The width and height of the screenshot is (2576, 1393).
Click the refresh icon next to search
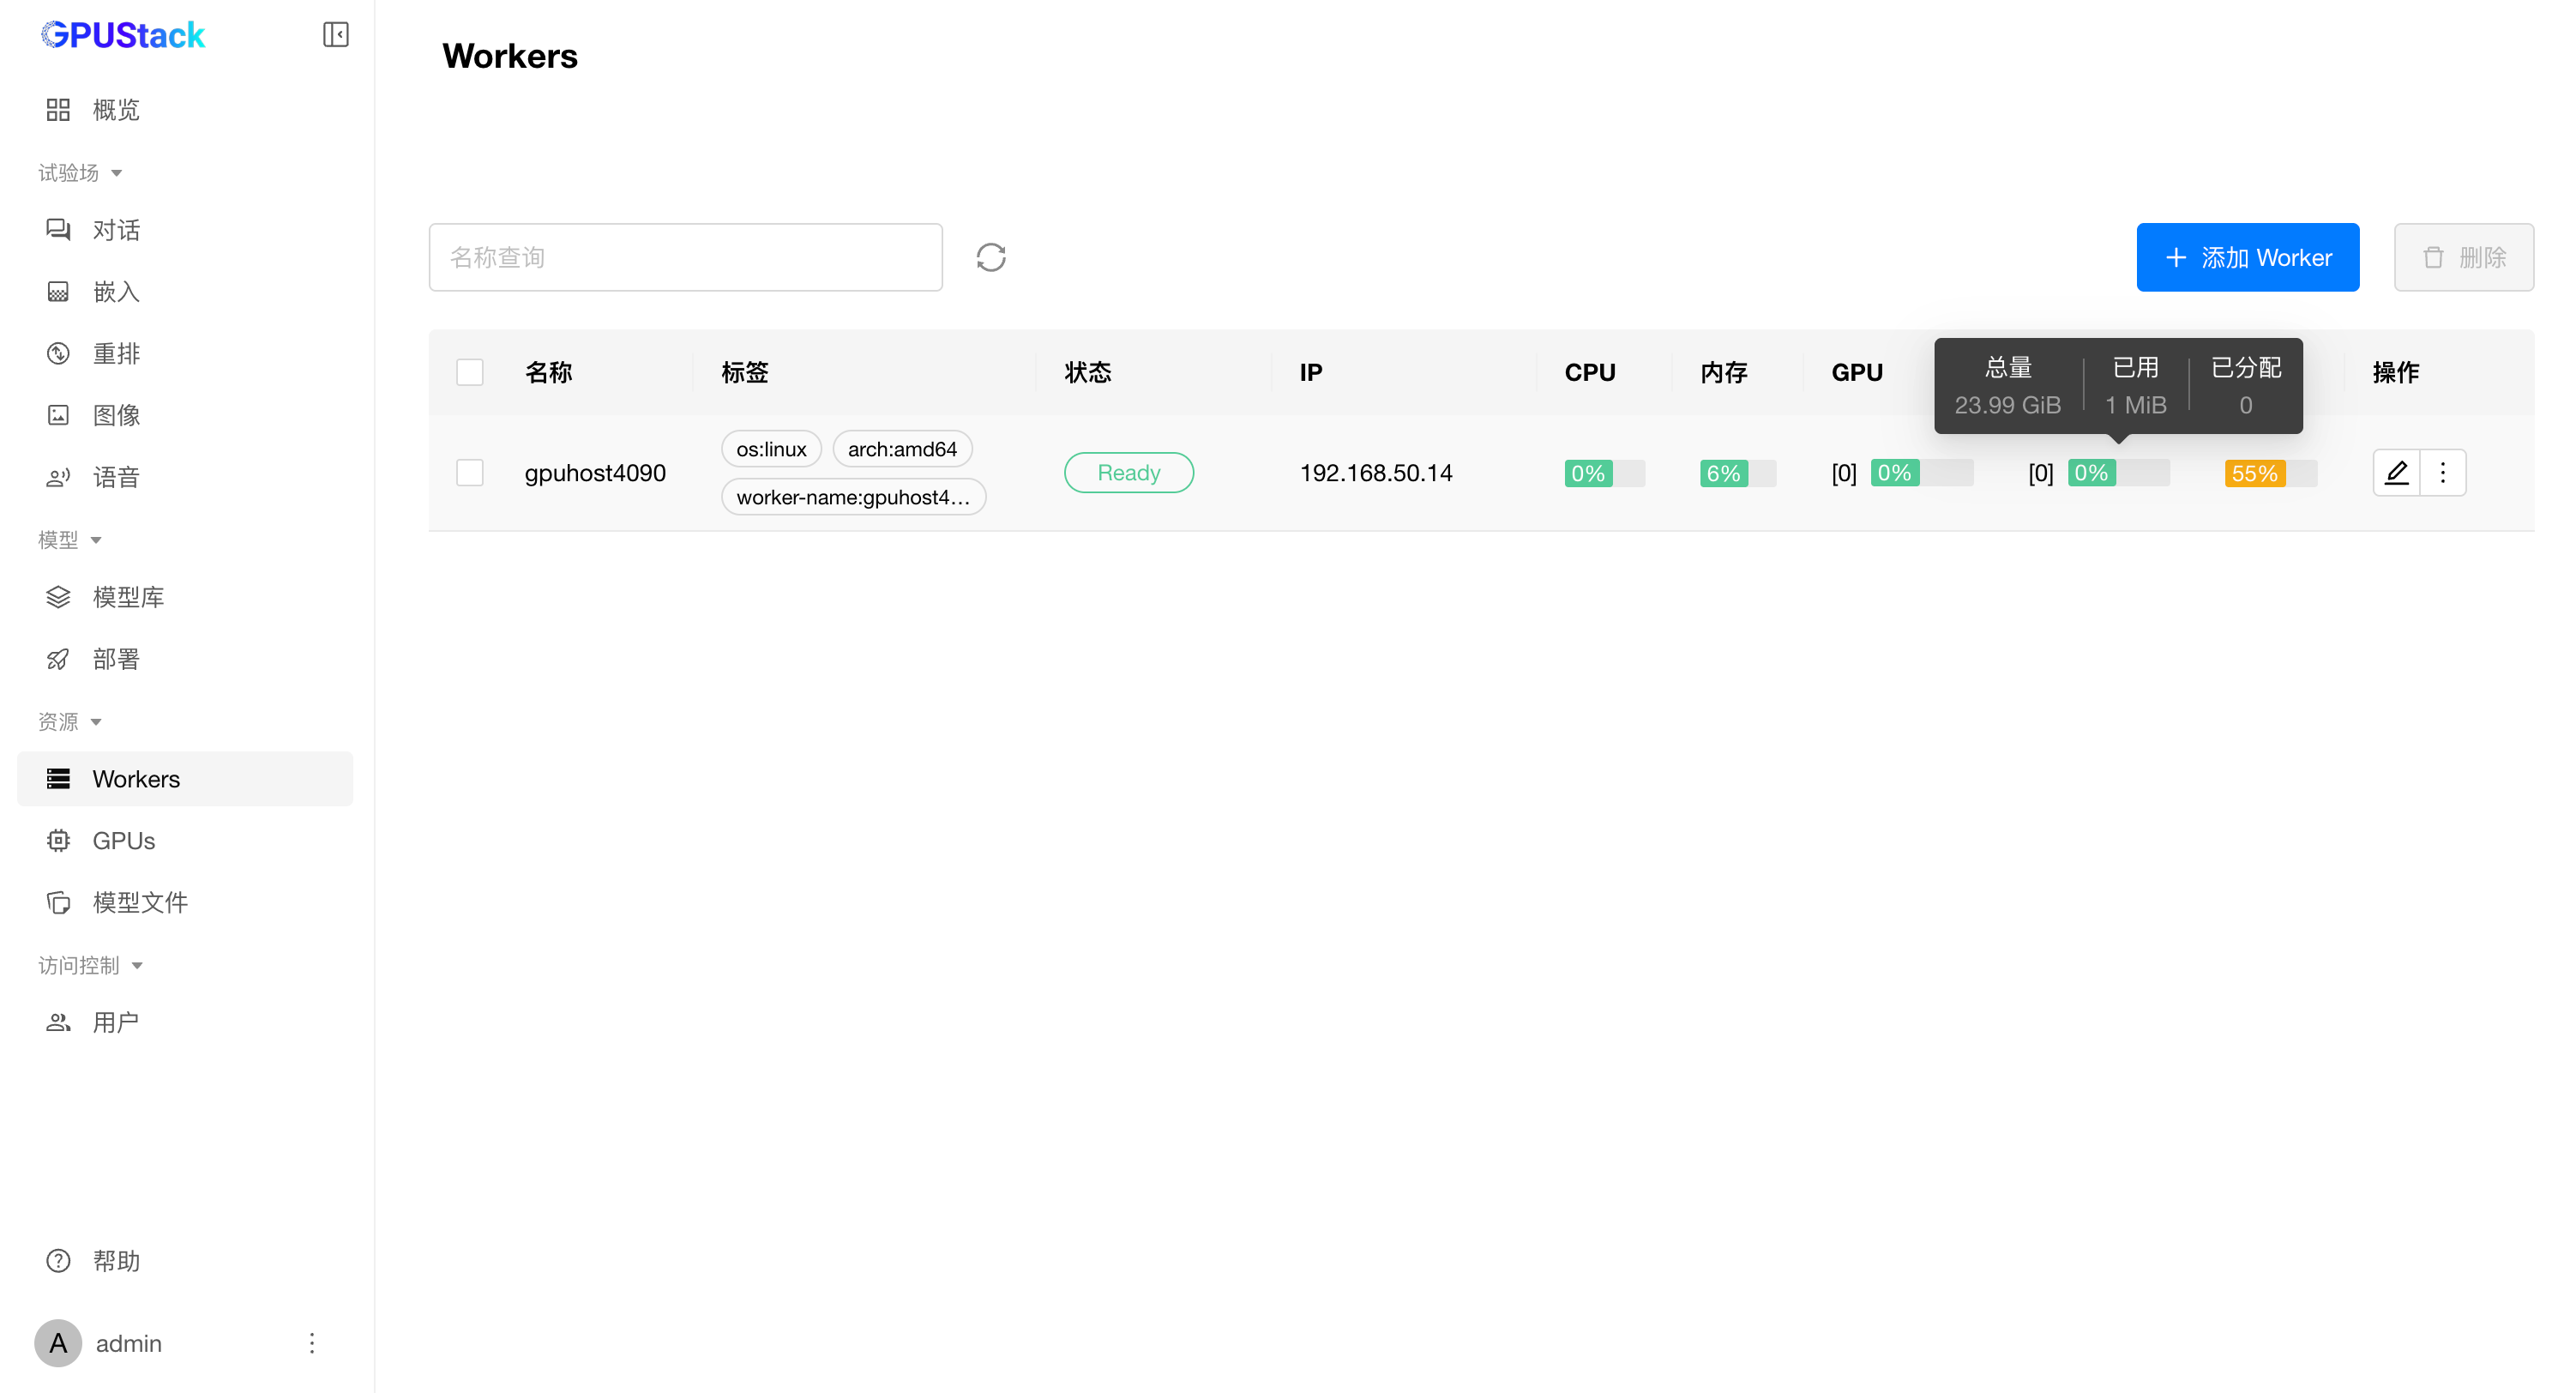click(990, 257)
